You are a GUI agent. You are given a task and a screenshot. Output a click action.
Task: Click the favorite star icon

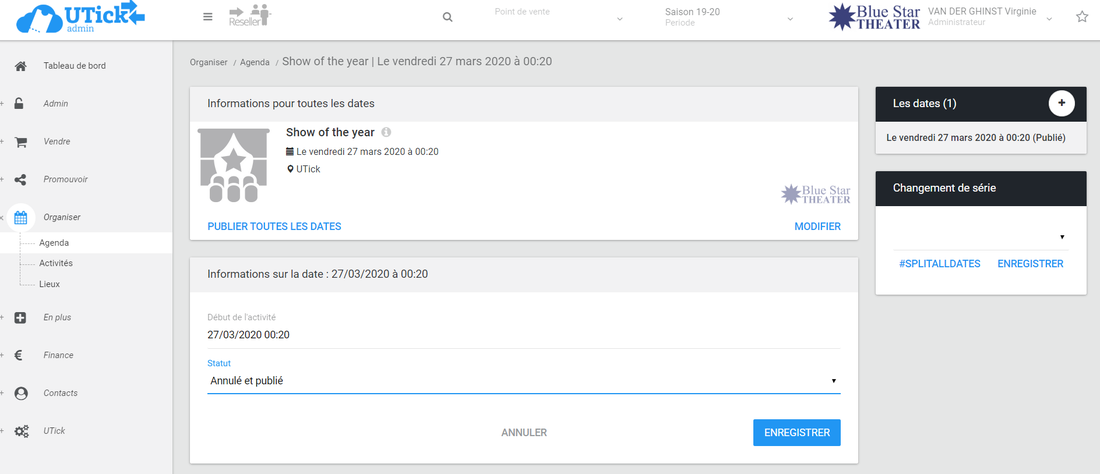(x=1081, y=17)
